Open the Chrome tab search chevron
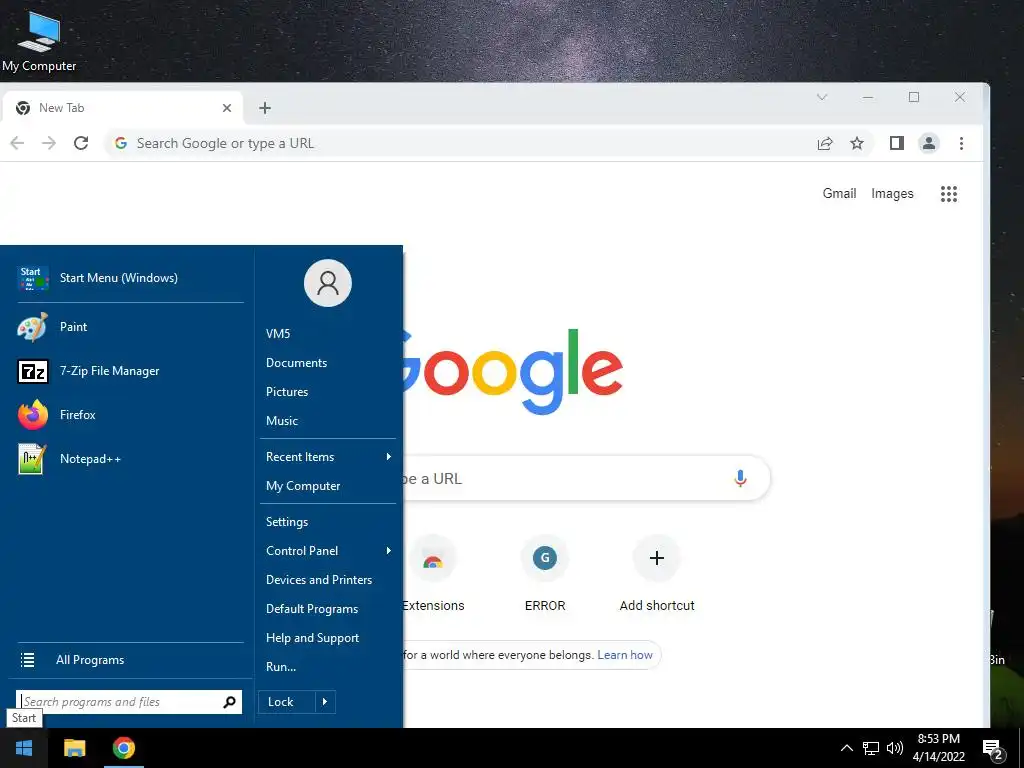The width and height of the screenshot is (1024, 768). tap(822, 97)
